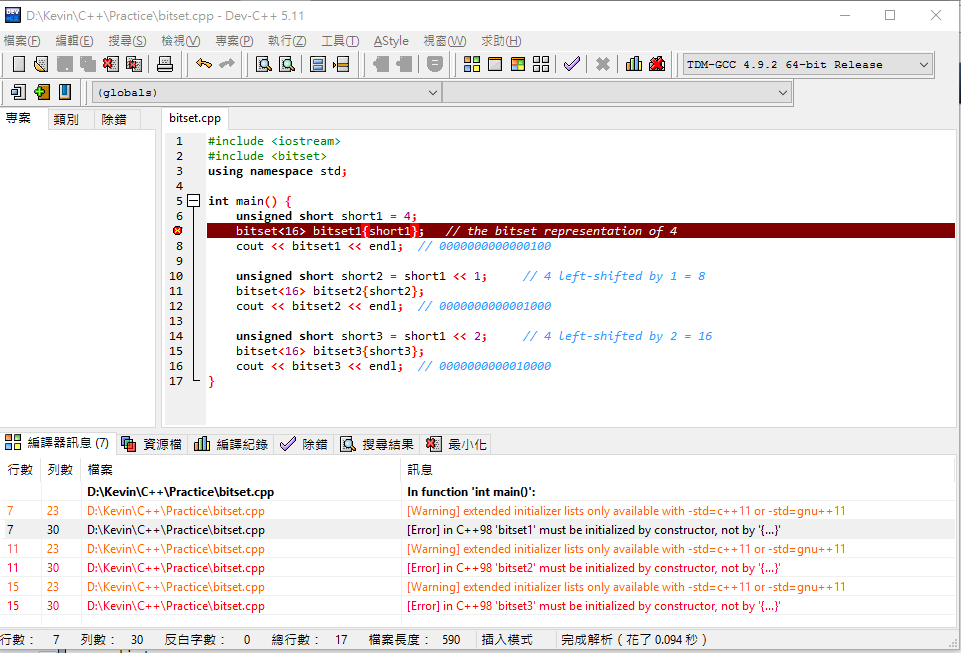Click the Compile toolbar icon with colored squares
961x653 pixels.
tap(472, 64)
